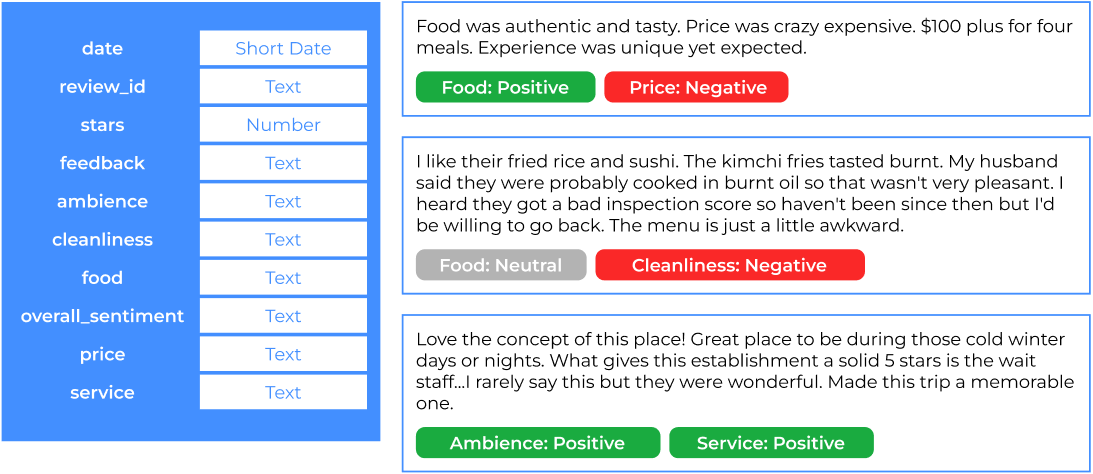The width and height of the screenshot is (1093, 474).
Task: Open the Text type box beside review_id
Action: pos(283,87)
